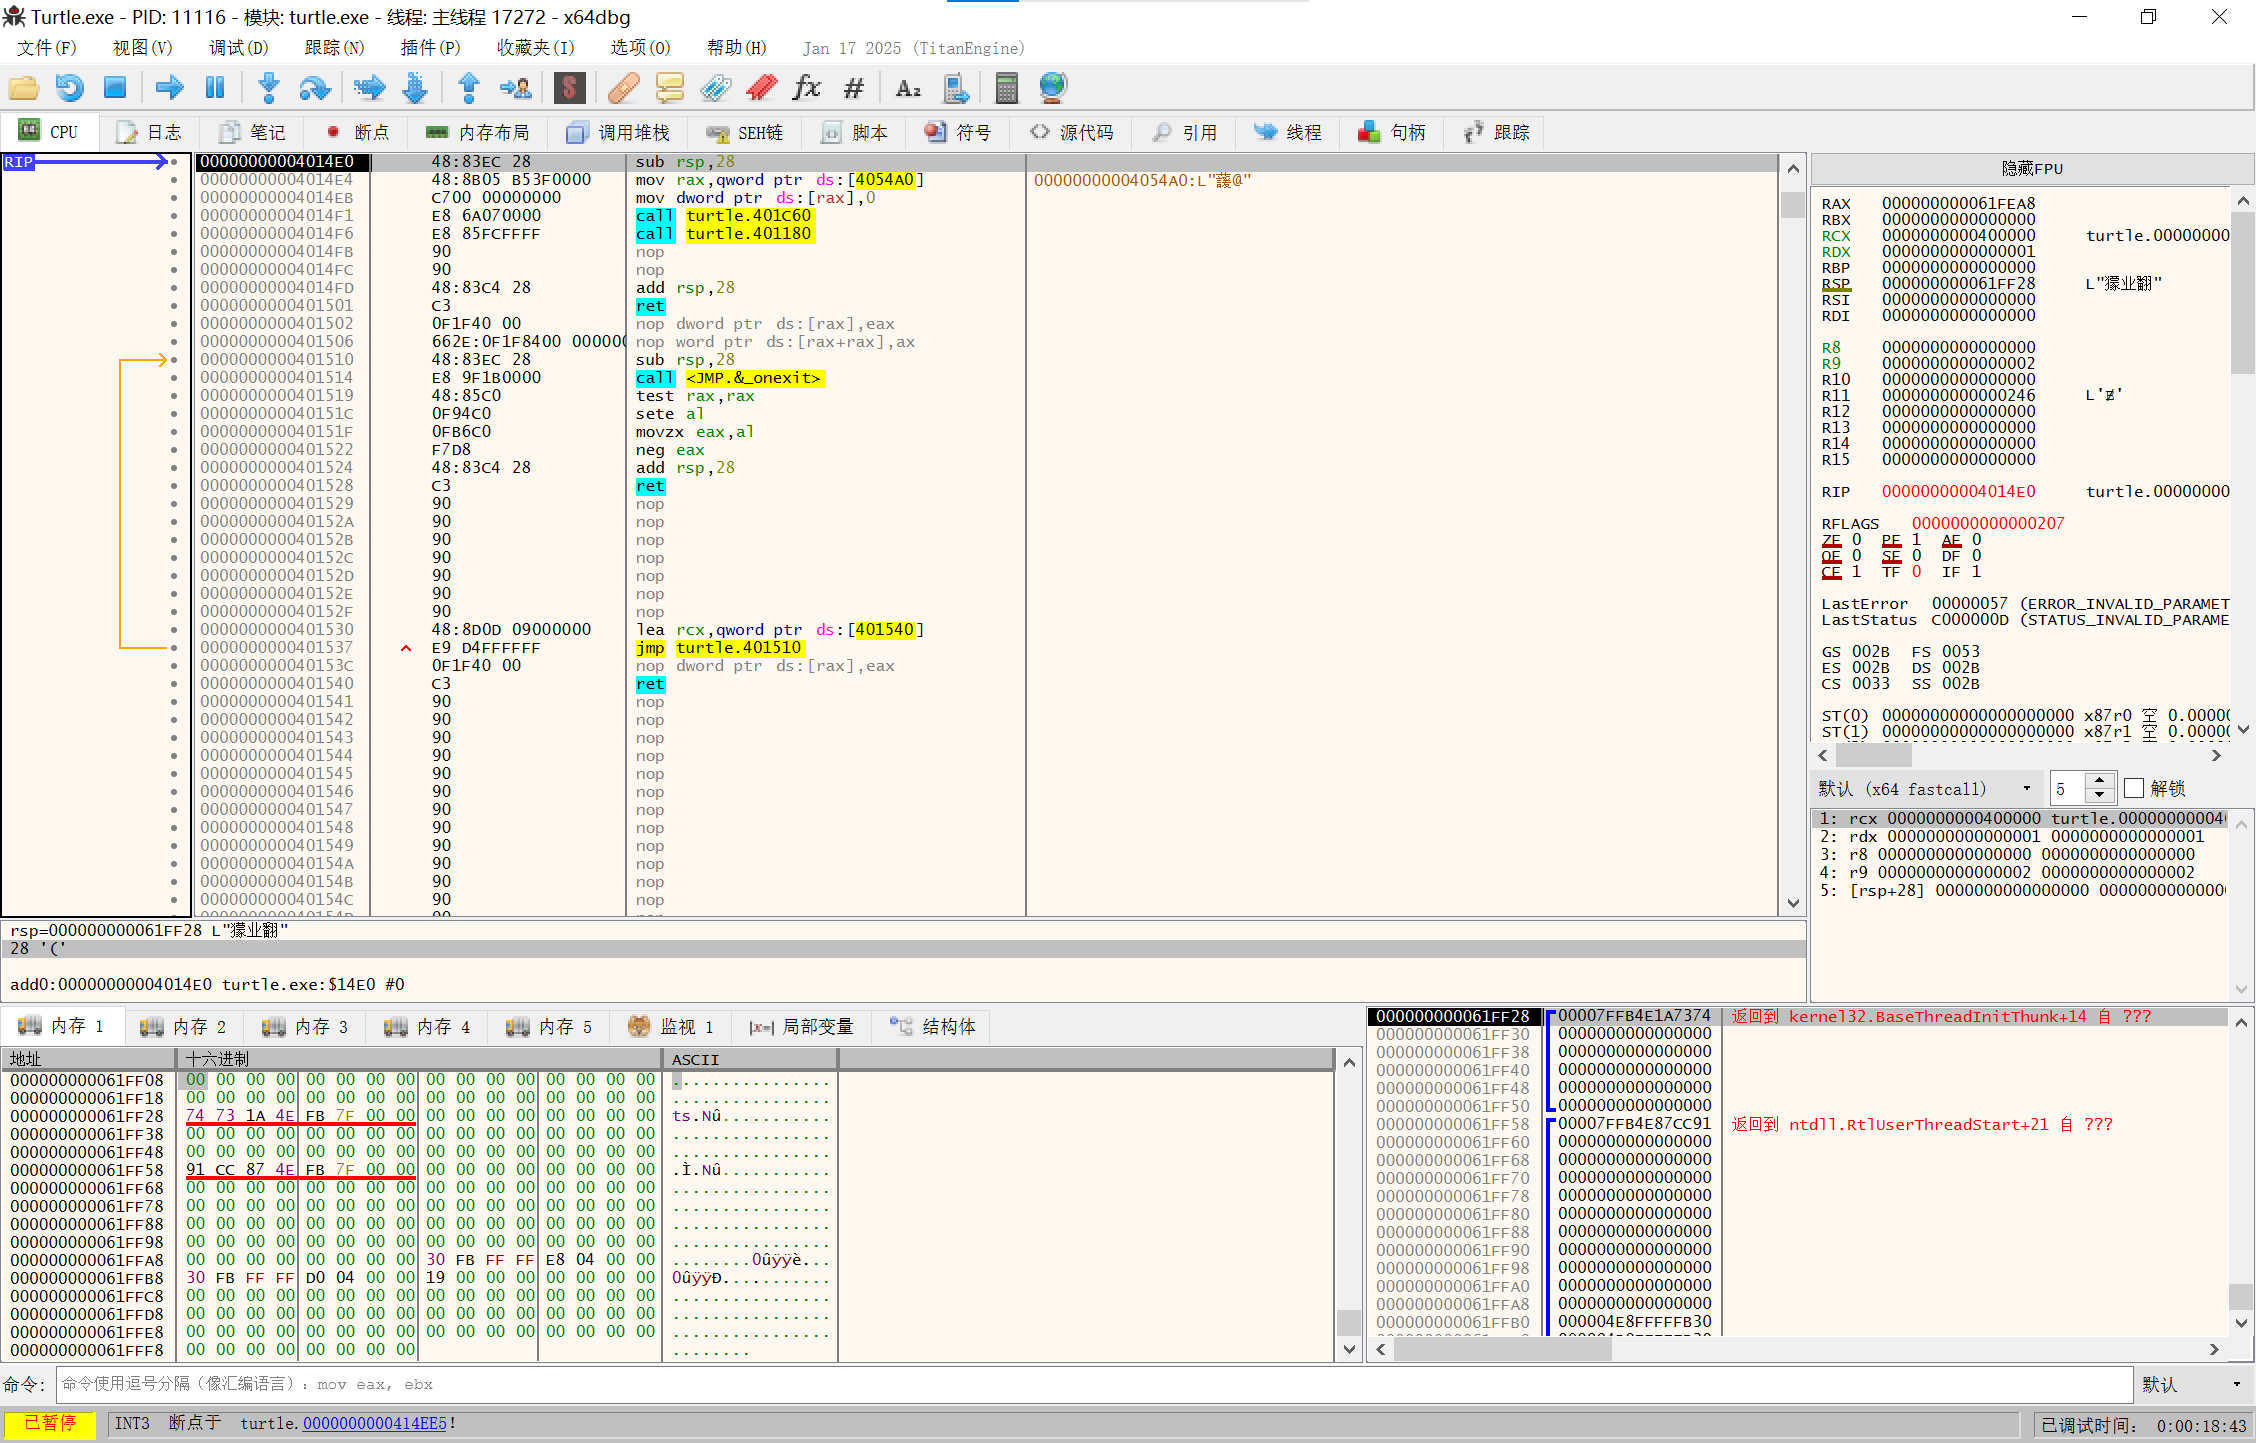This screenshot has width=2256, height=1443.
Task: Click the Run To User Code icon
Action: click(x=515, y=88)
